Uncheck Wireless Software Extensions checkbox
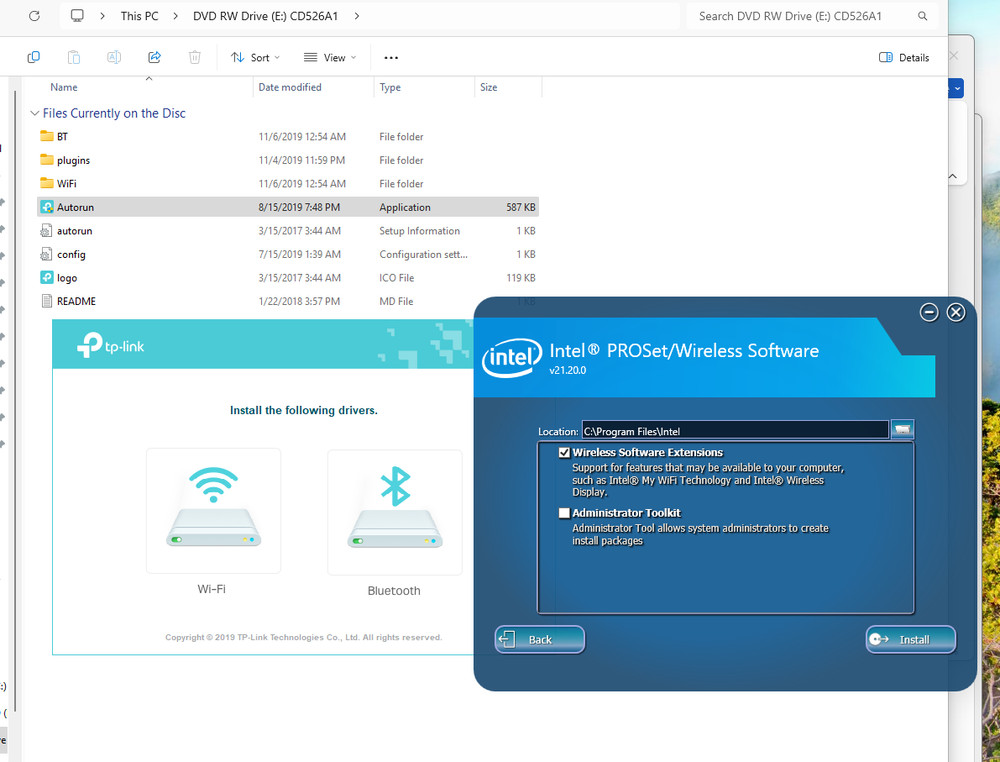Image resolution: width=1000 pixels, height=762 pixels. pyautogui.click(x=565, y=453)
